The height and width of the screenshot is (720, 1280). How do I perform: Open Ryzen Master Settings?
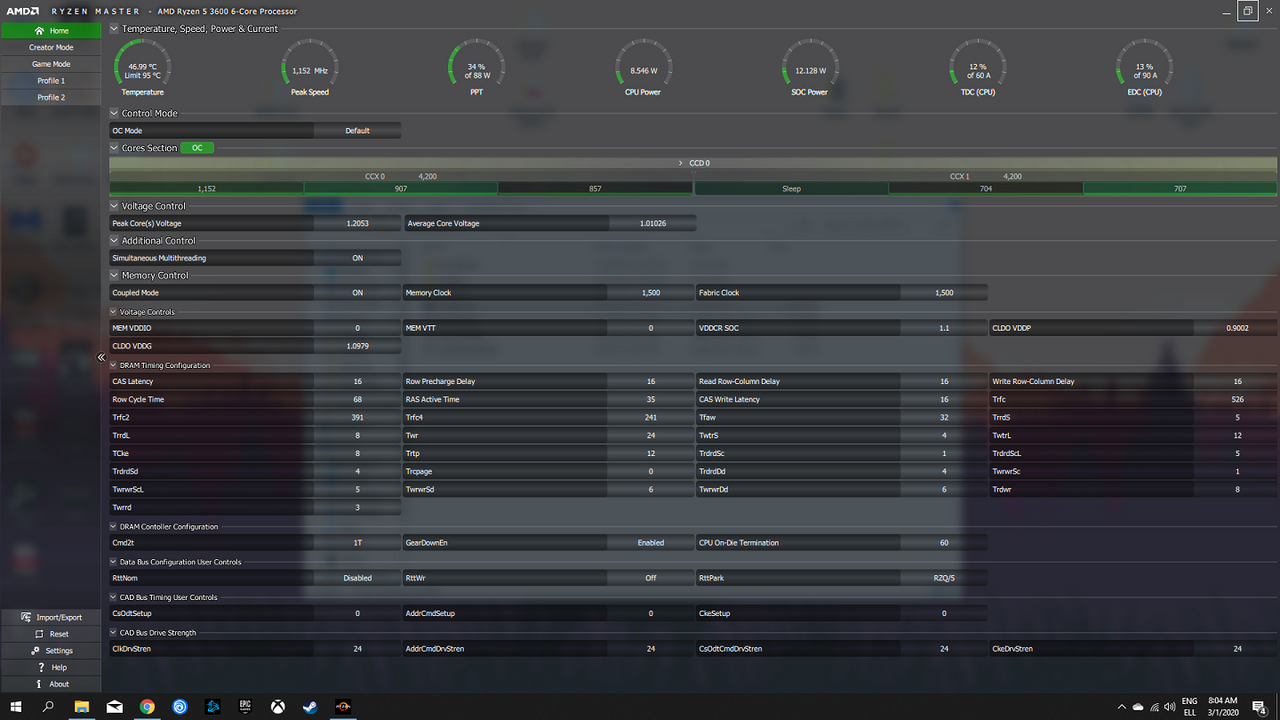[51, 651]
